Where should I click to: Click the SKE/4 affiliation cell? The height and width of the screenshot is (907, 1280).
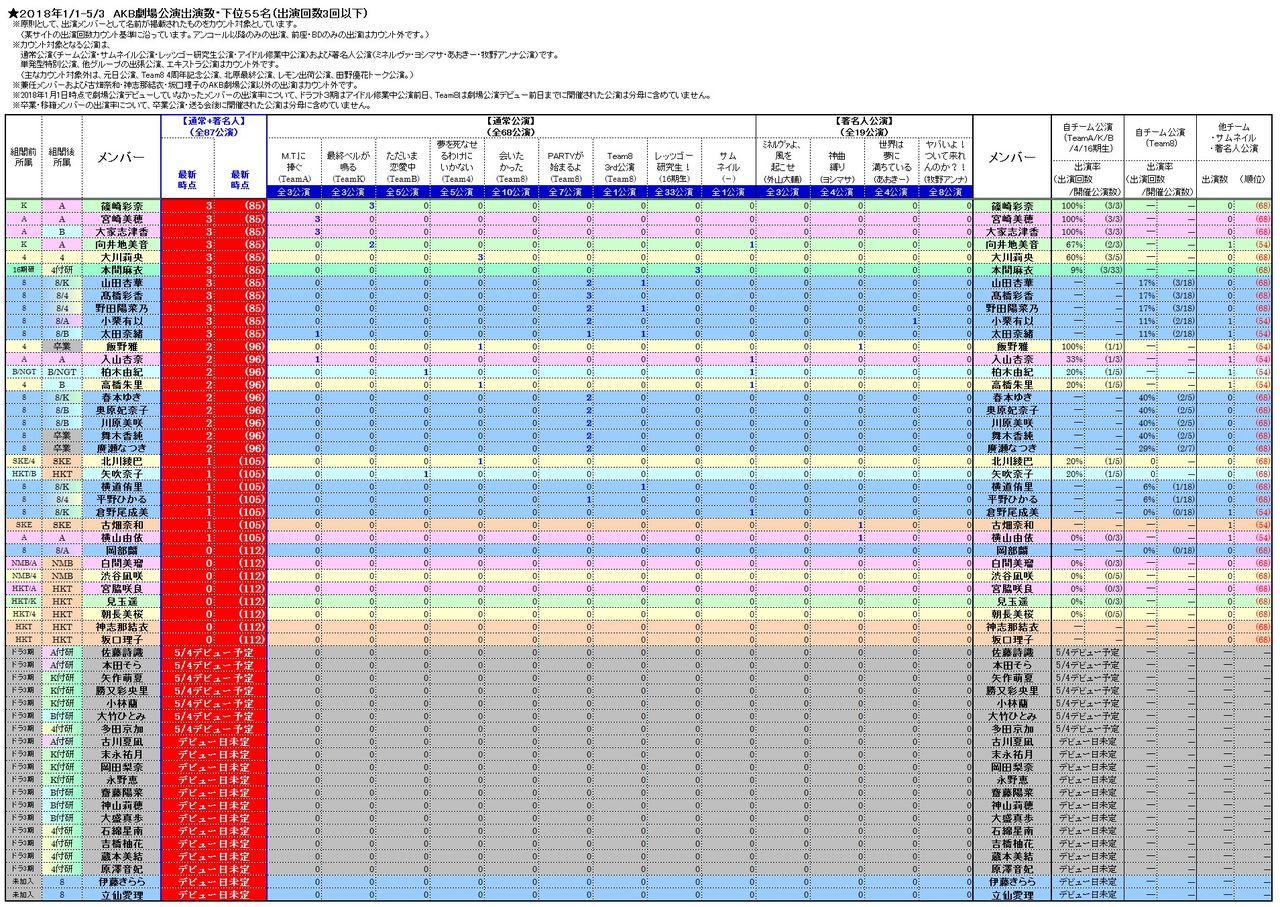[x=22, y=460]
